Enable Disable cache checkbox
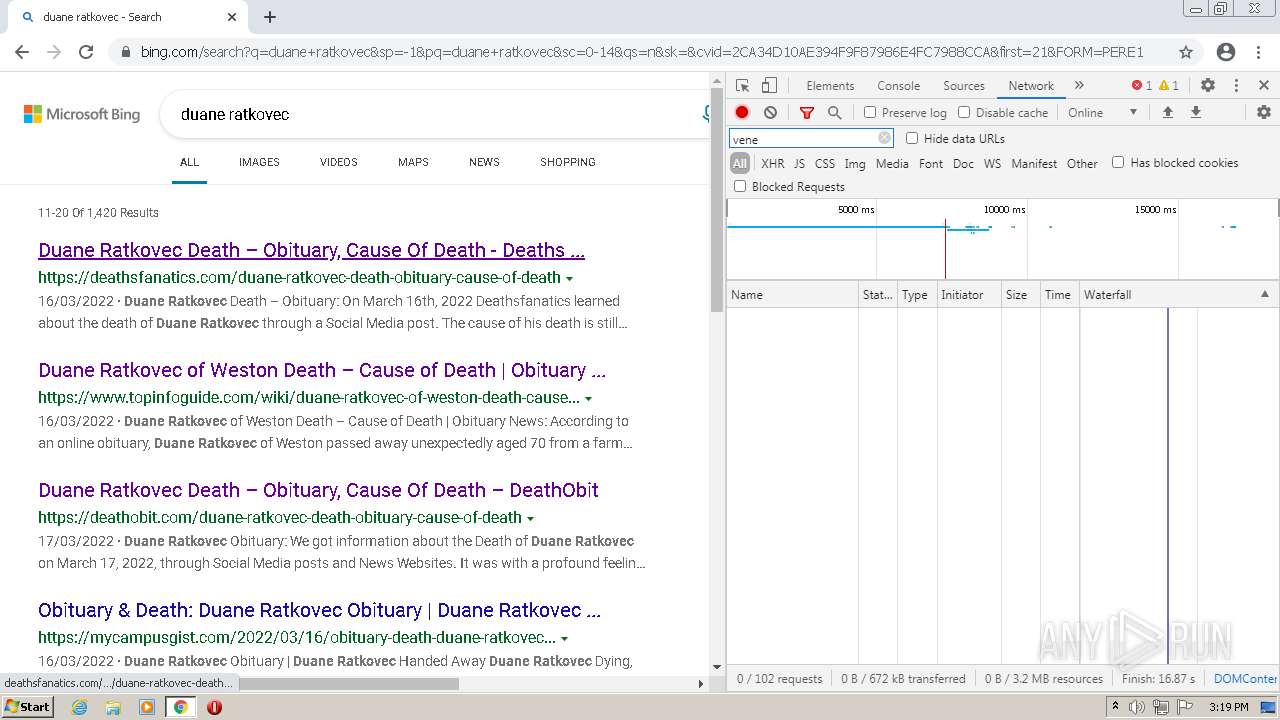Viewport: 1280px width, 720px height. pos(964,113)
